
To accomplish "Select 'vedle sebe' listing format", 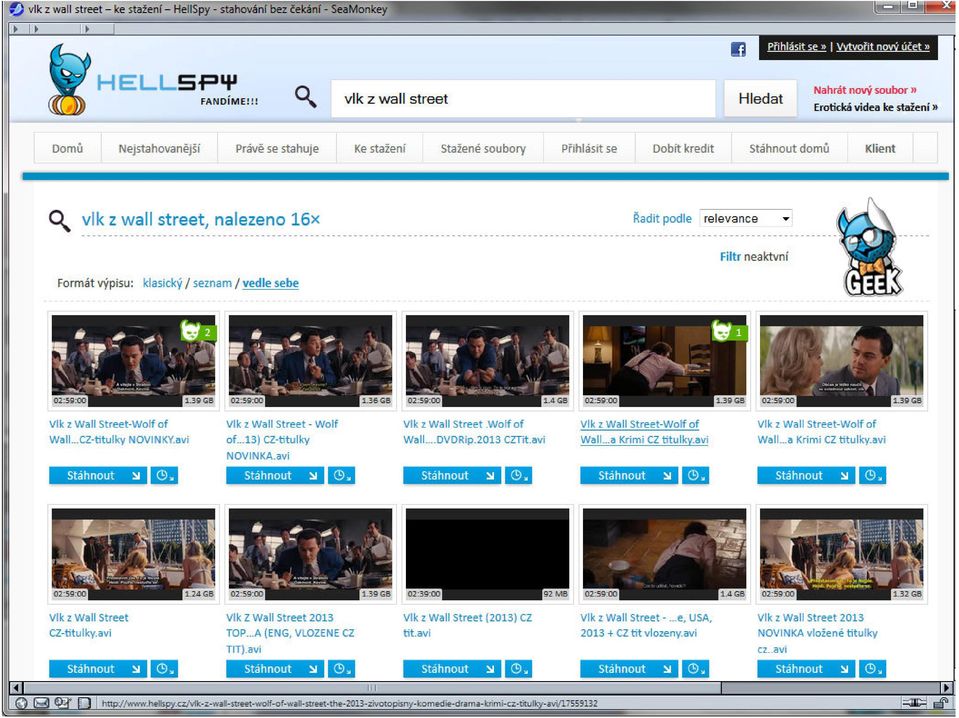I will point(270,283).
